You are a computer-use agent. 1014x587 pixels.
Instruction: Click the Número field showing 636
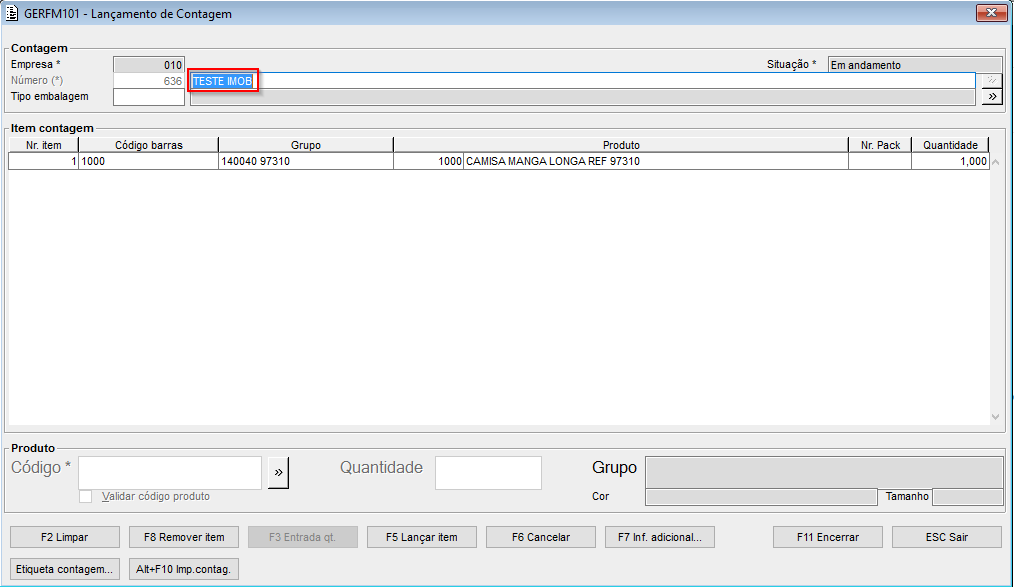click(149, 81)
